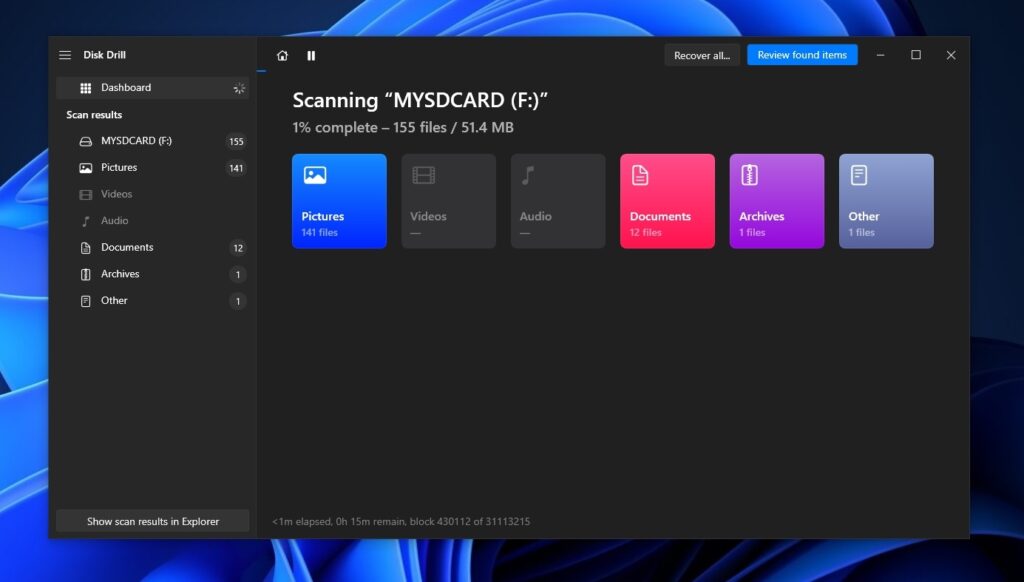
Task: Open the hamburger menu in Disk Drill
Action: 64,55
